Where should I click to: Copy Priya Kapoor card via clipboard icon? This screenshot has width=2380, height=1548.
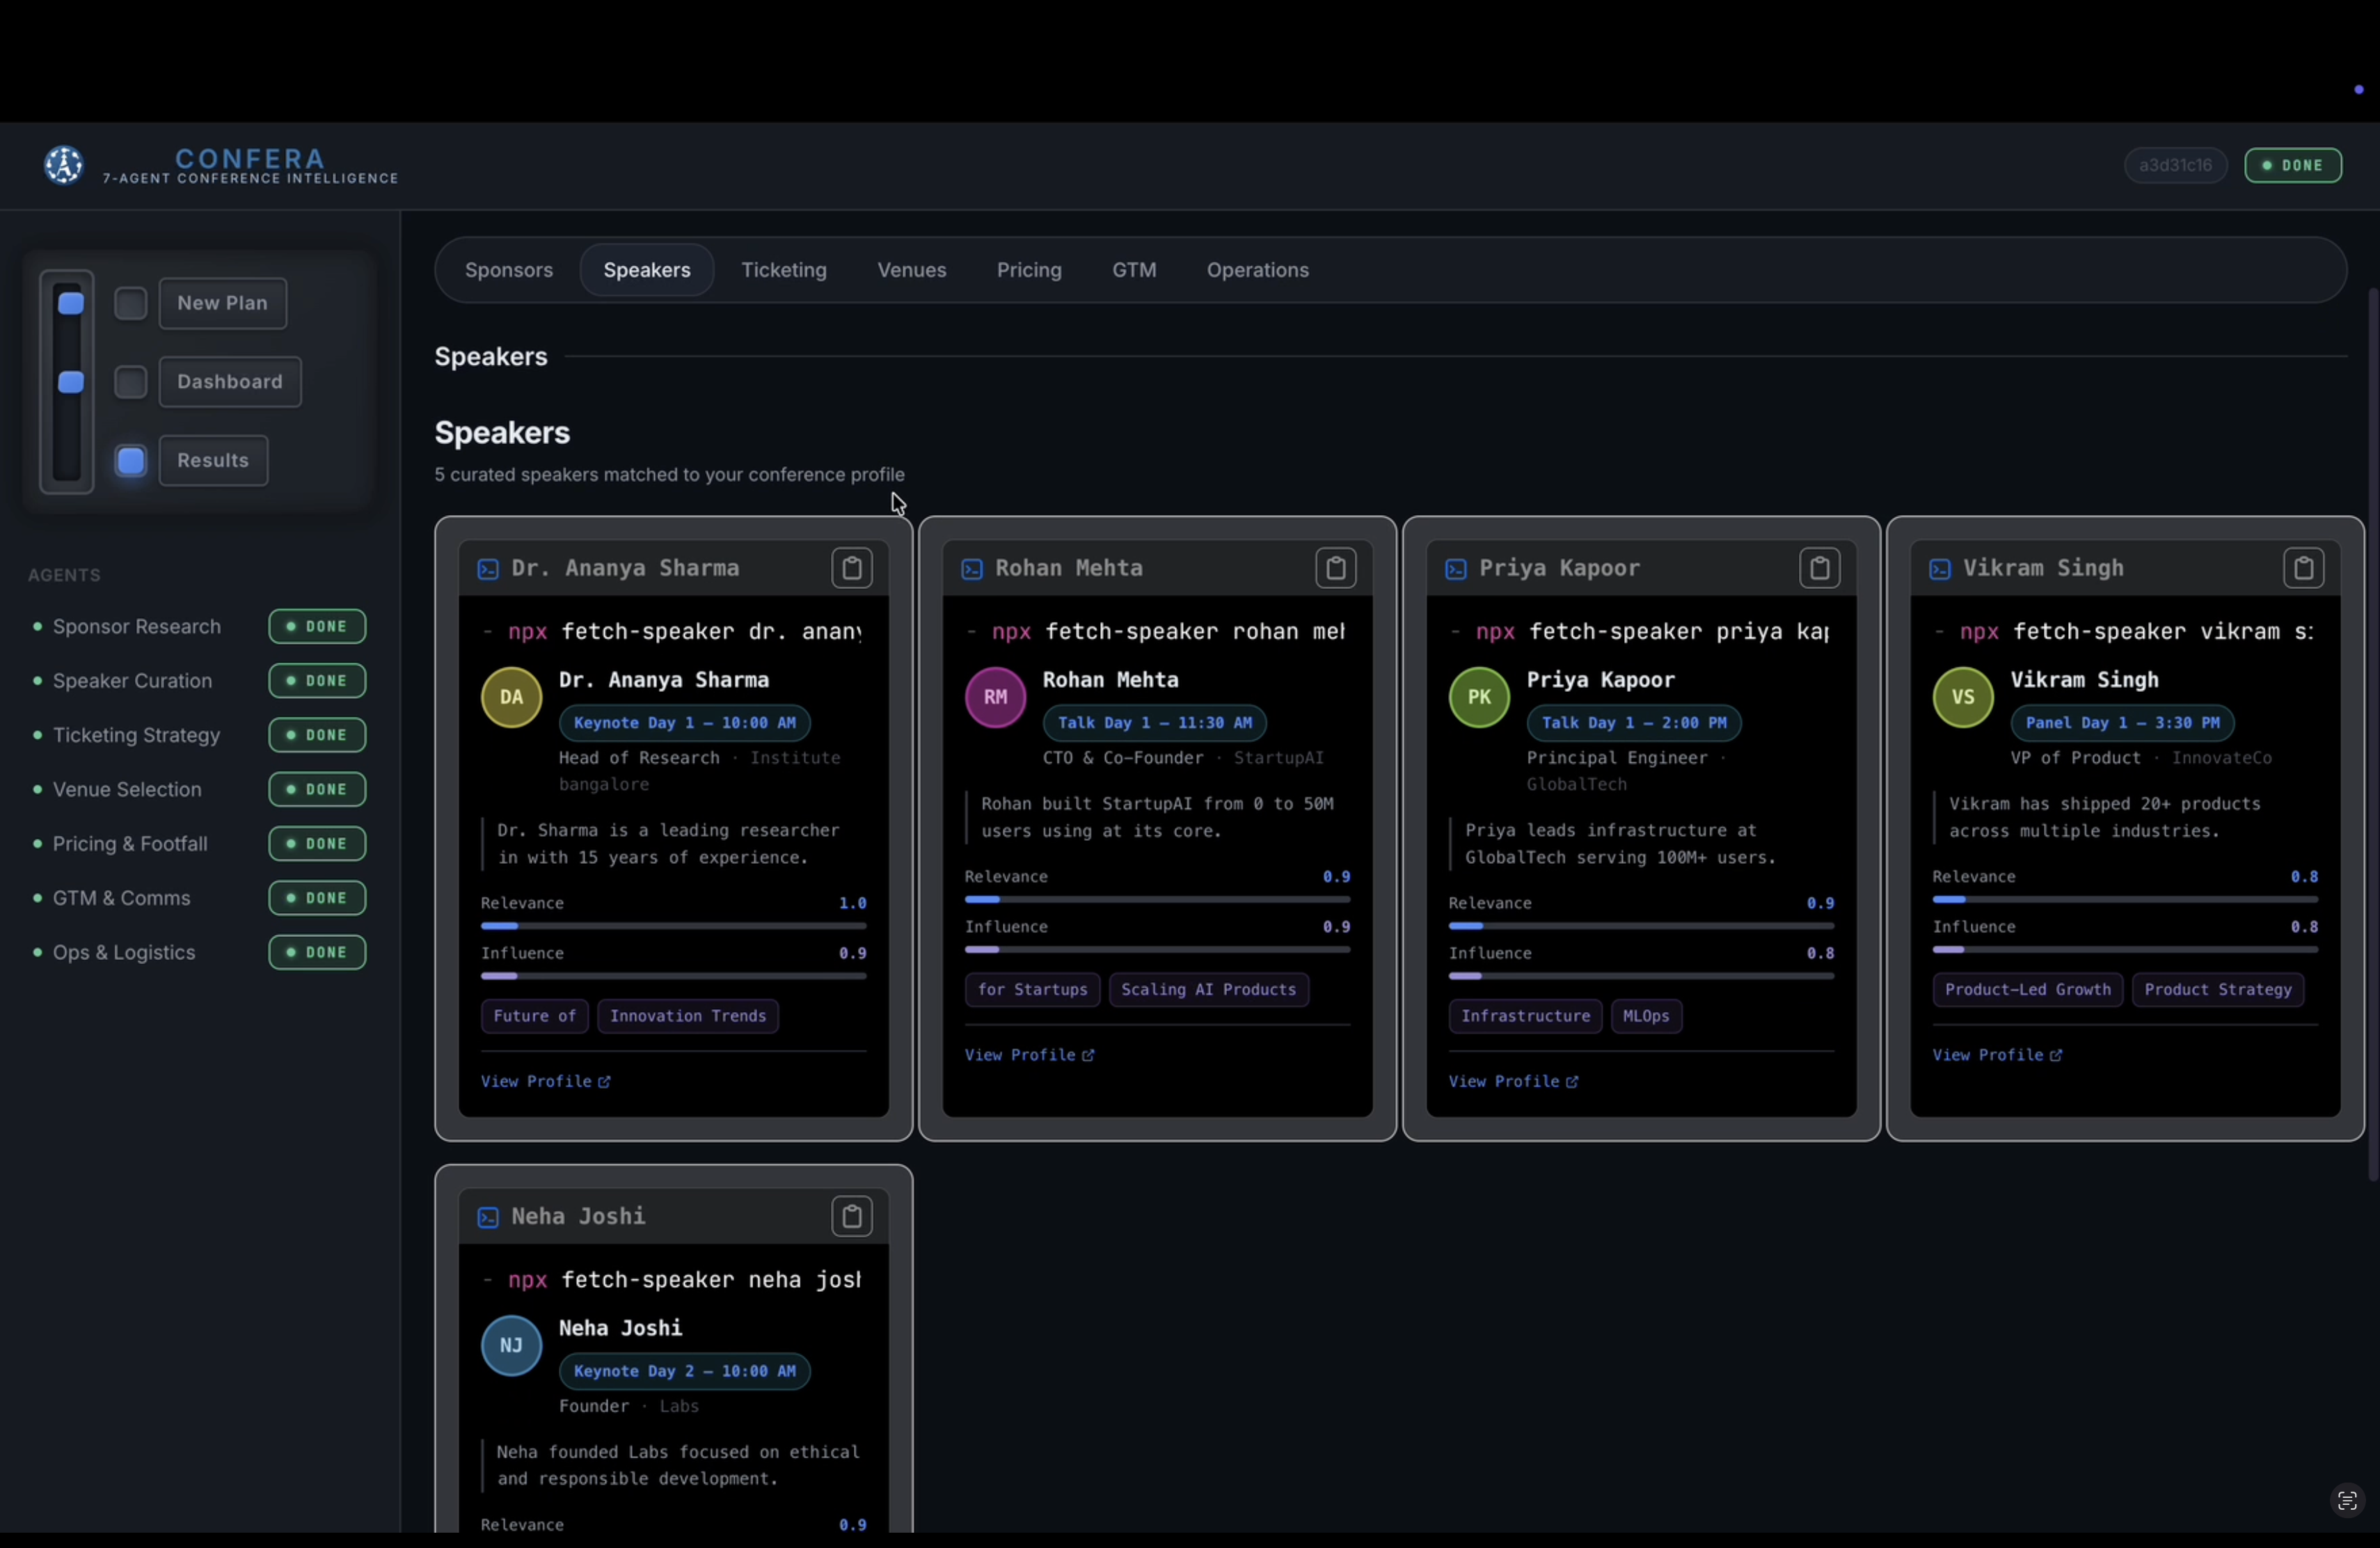1820,568
